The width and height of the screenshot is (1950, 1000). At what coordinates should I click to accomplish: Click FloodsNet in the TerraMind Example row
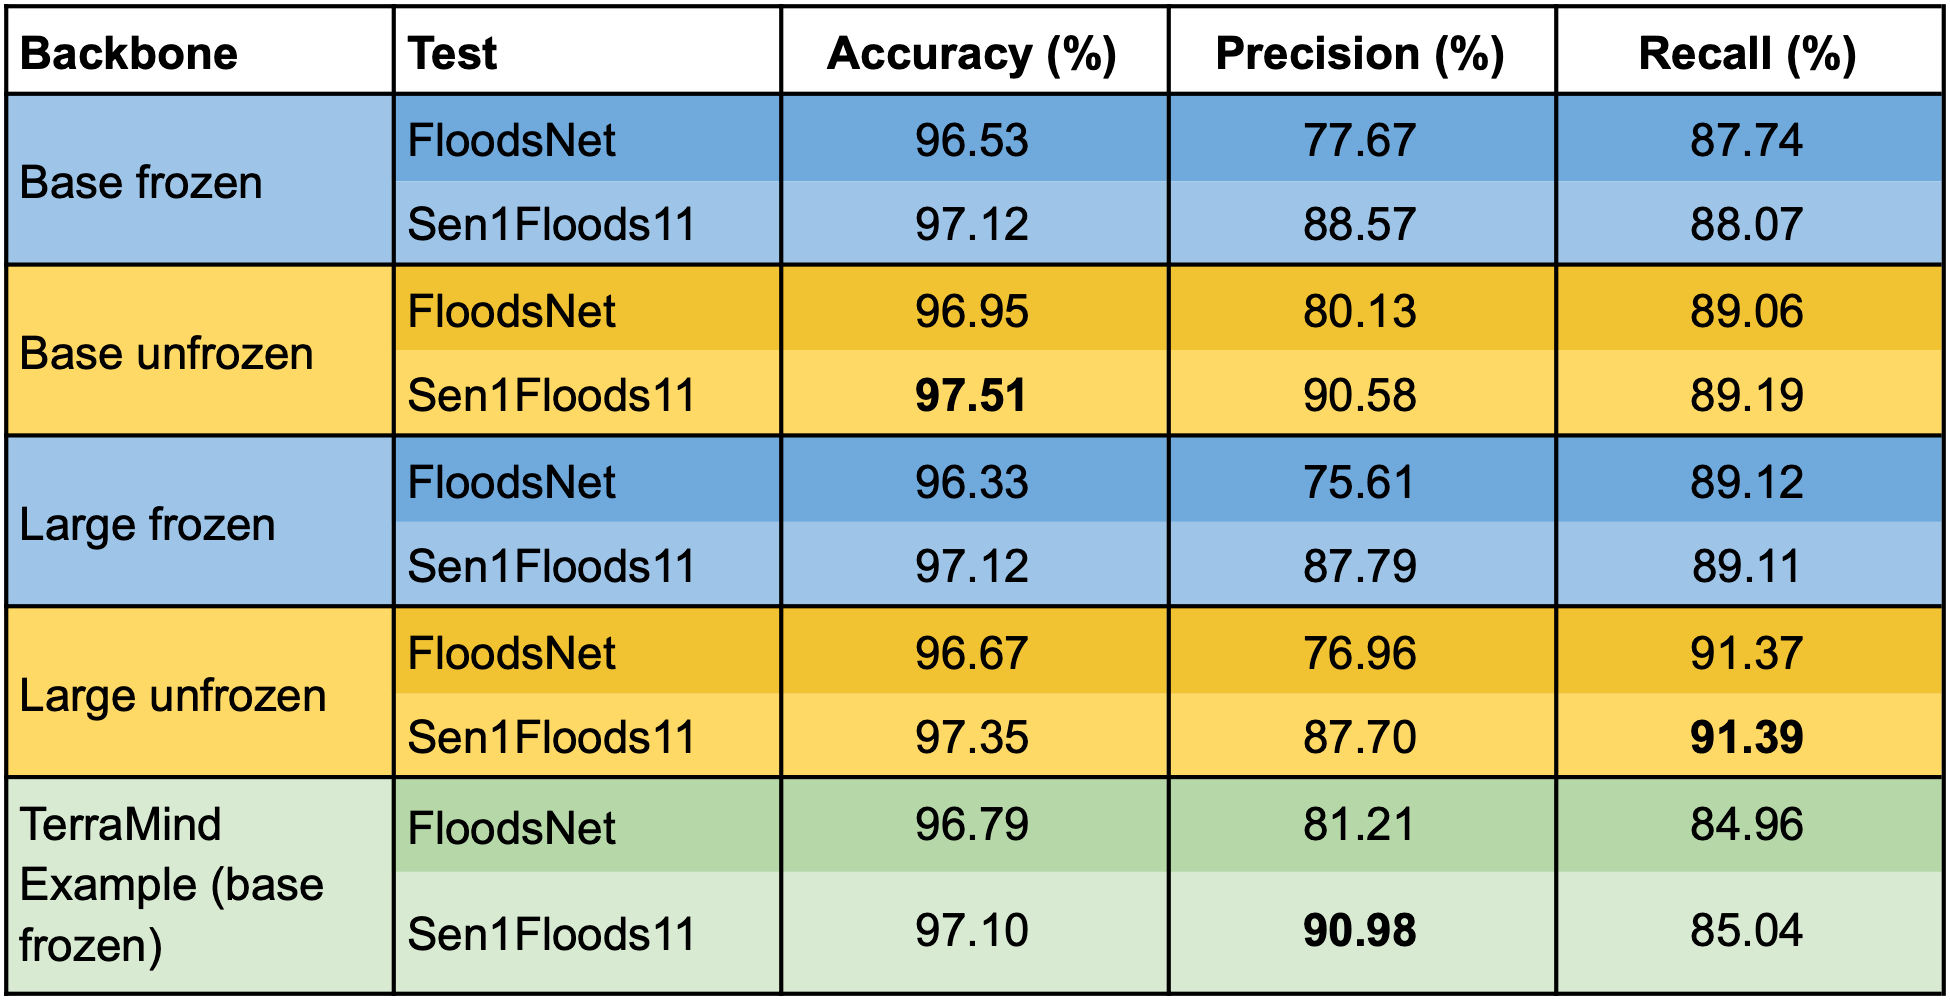pyautogui.click(x=512, y=828)
